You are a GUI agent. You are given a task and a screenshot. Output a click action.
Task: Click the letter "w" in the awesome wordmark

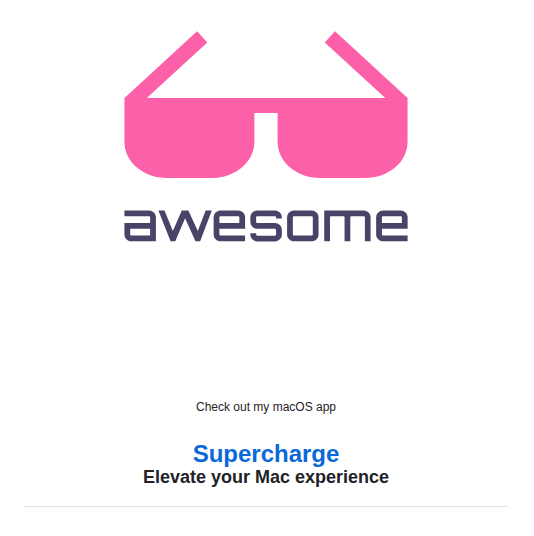184,226
